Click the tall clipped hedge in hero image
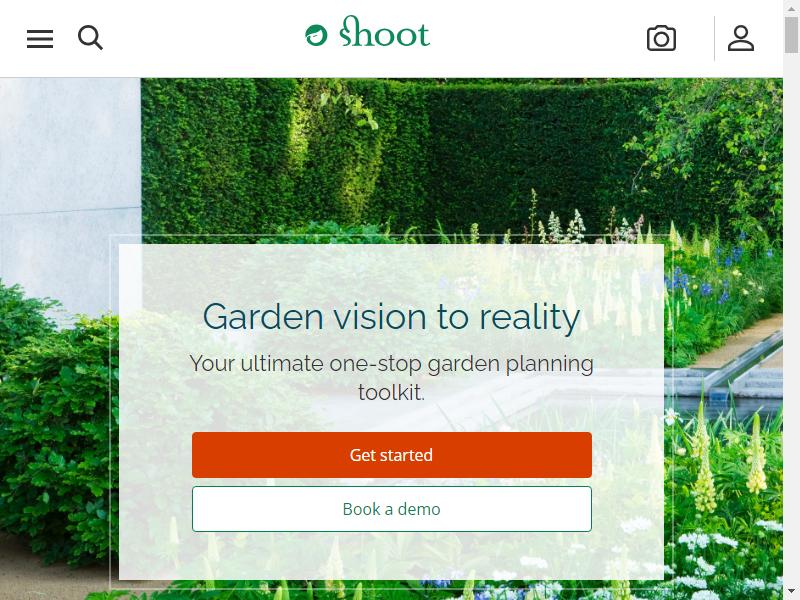Image resolution: width=800 pixels, height=600 pixels. [x=398, y=153]
